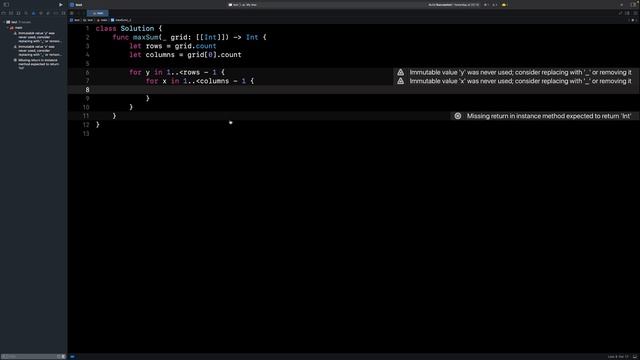The height and width of the screenshot is (360, 640).
Task: Toggle the debug area button at bottom right
Action: 635,356
